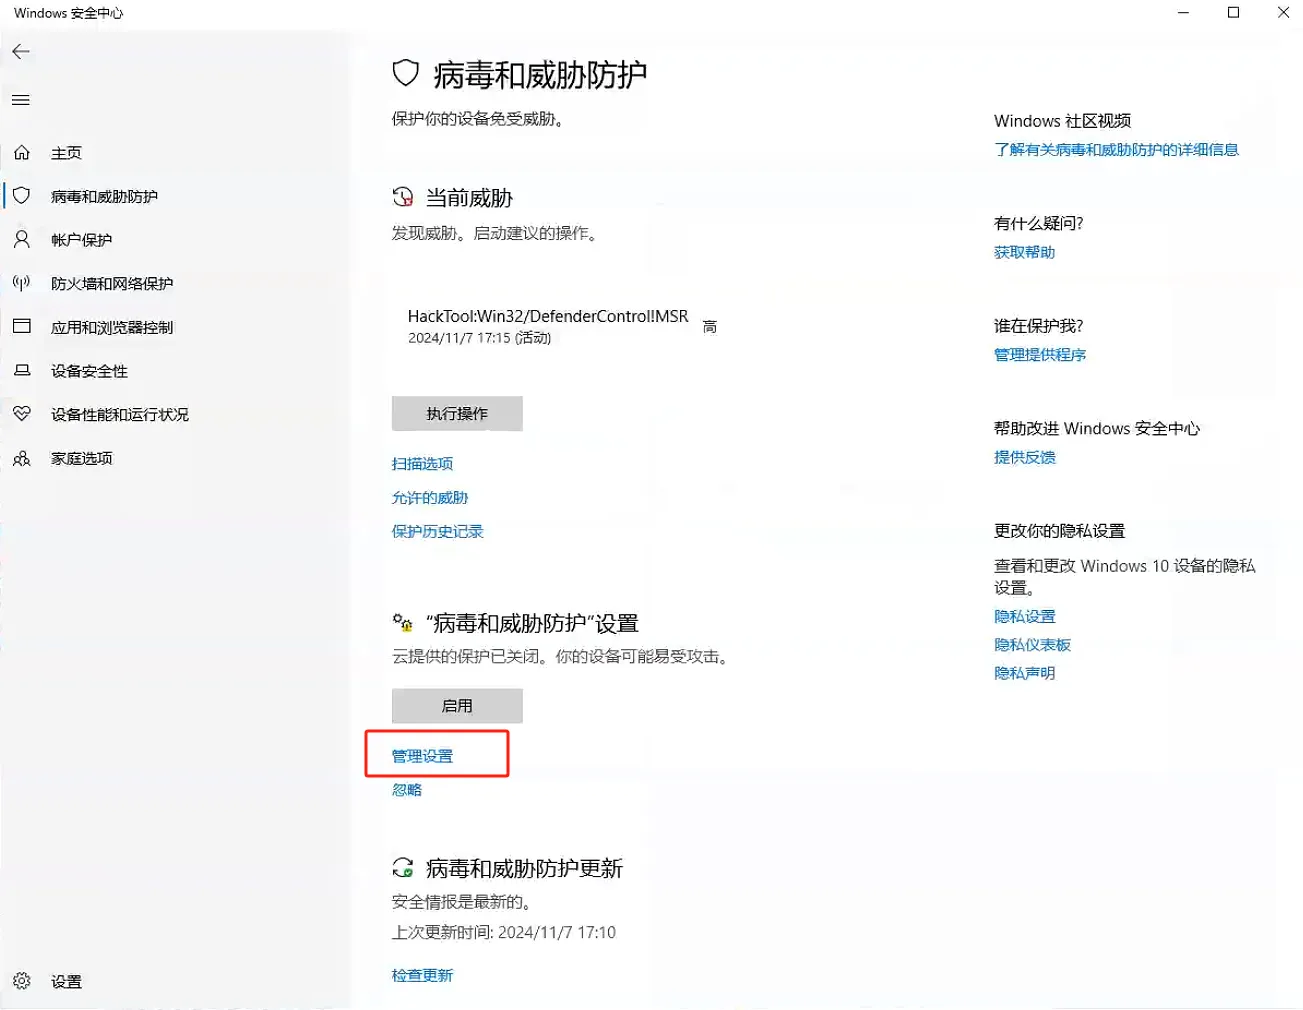The width and height of the screenshot is (1303, 1010).
Task: Open 允许的威胁 link
Action: (x=430, y=498)
